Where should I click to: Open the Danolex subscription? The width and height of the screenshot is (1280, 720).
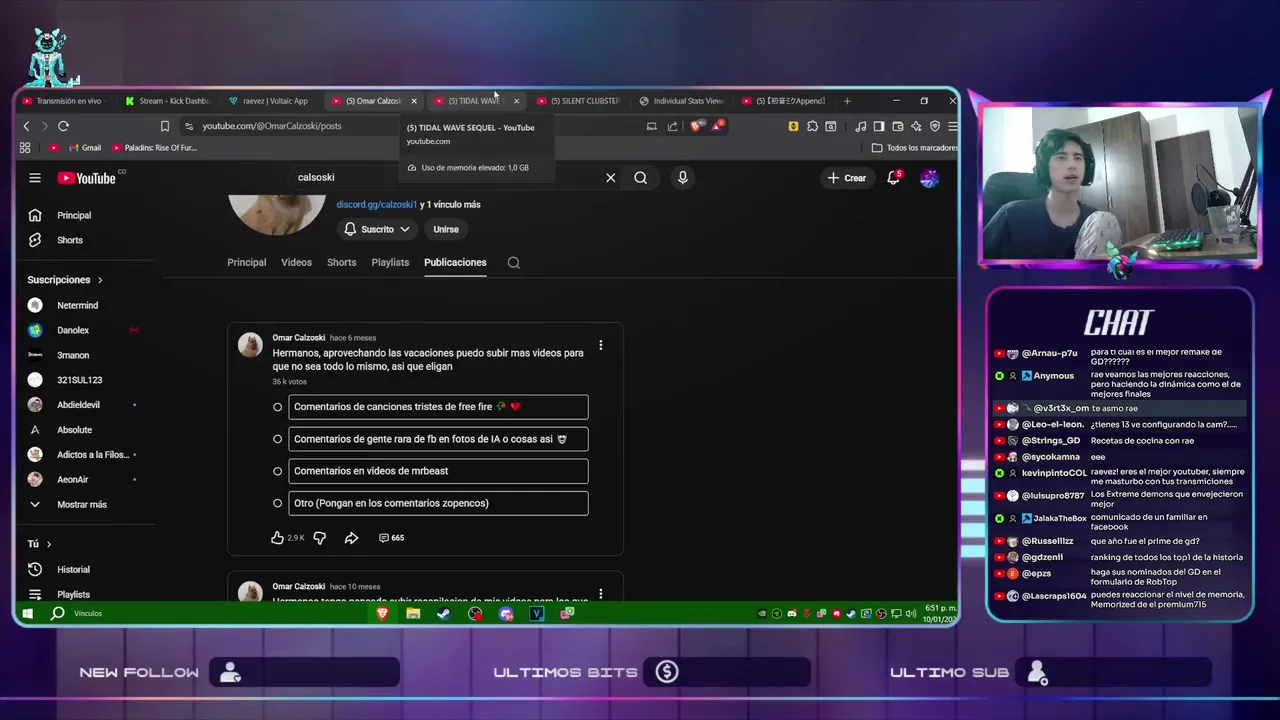point(73,330)
